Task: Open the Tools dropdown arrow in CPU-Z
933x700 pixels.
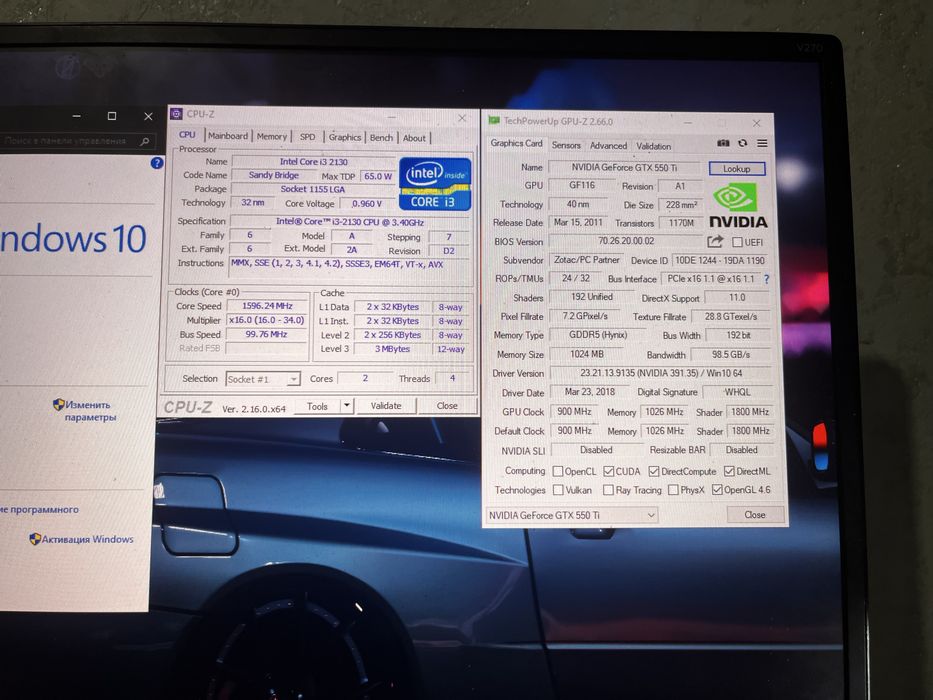Action: [347, 406]
